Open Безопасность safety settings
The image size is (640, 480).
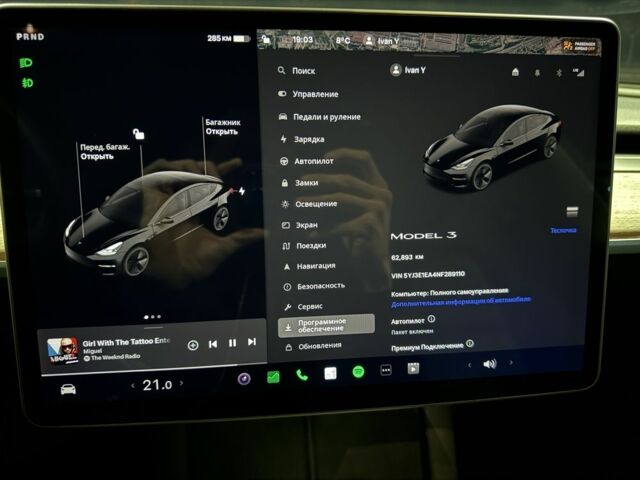[314, 286]
